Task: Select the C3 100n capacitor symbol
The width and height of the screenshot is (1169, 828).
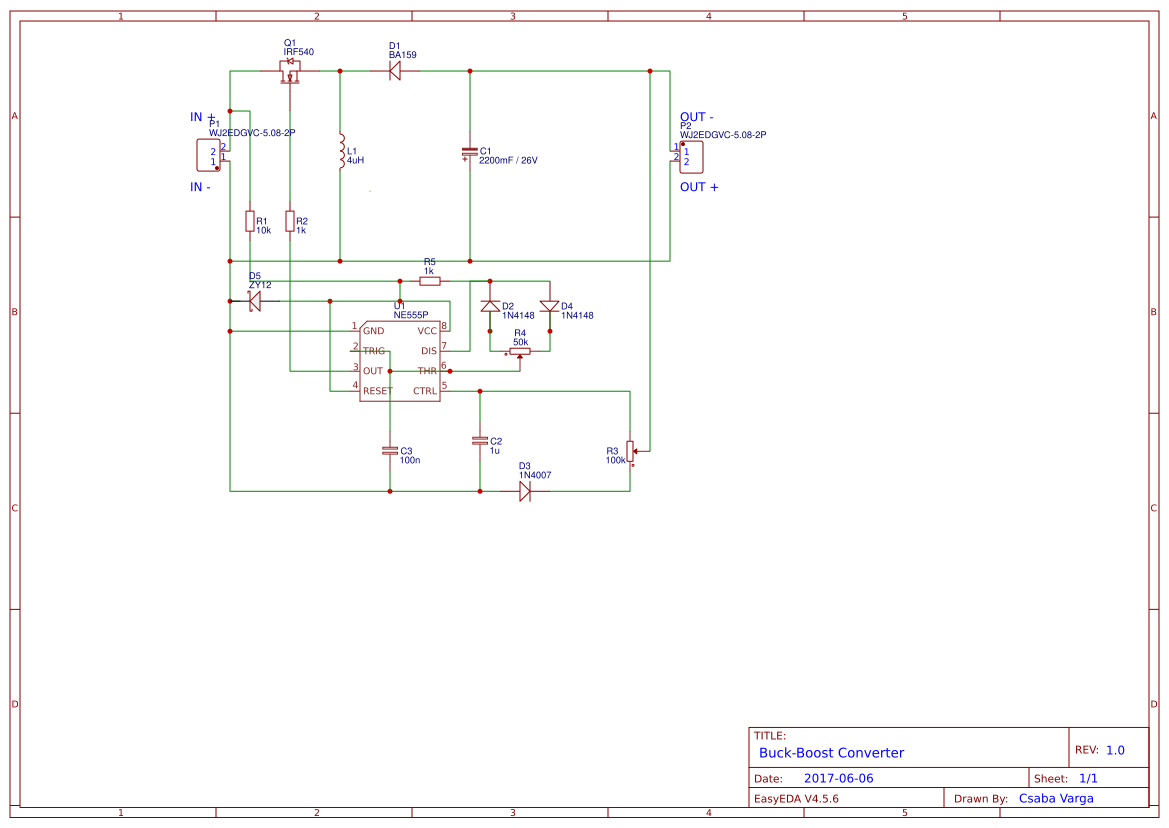Action: click(389, 452)
